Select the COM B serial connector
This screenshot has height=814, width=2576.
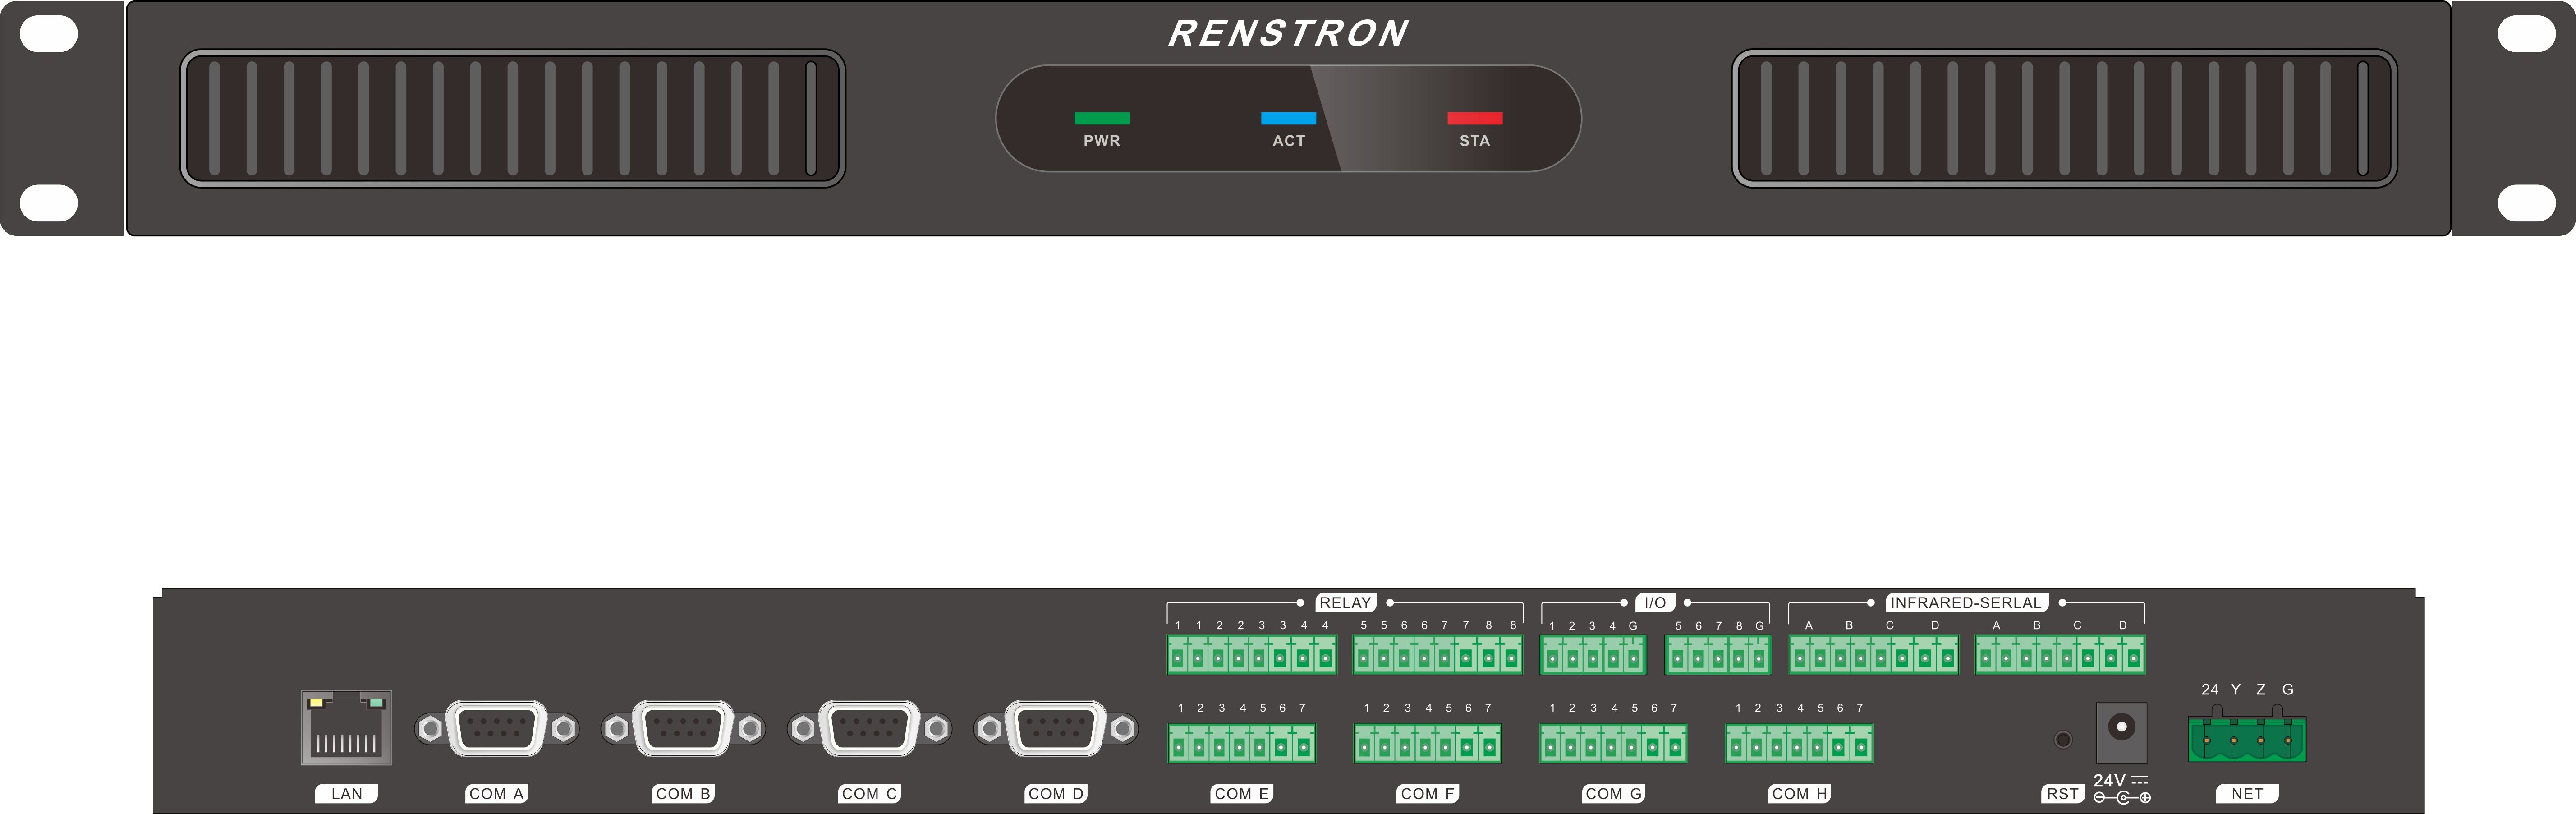click(683, 728)
